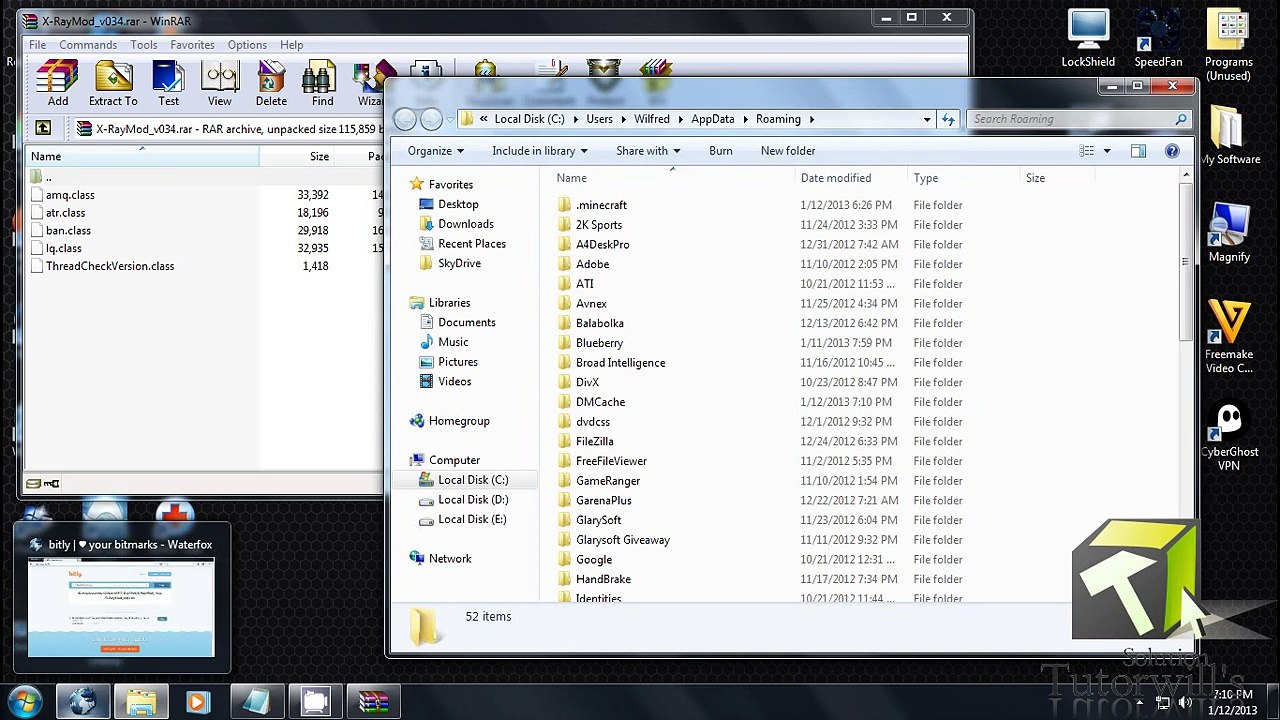Click the Add icon in WinRAR toolbar
Viewport: 1280px width, 720px height.
click(57, 84)
